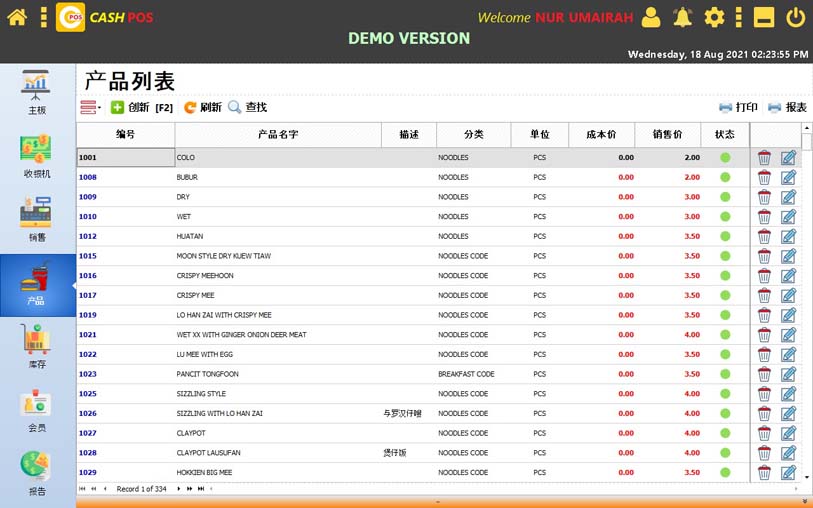Click 查找 search button

247,107
